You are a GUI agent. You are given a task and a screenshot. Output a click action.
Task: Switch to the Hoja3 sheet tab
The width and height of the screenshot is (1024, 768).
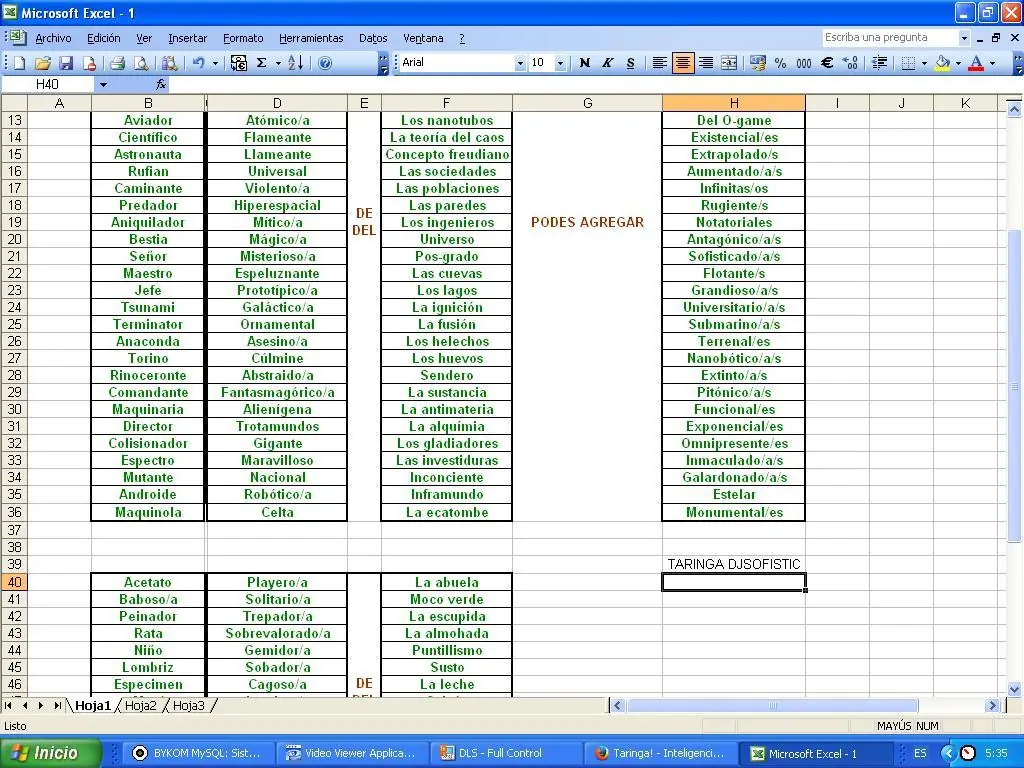[188, 705]
